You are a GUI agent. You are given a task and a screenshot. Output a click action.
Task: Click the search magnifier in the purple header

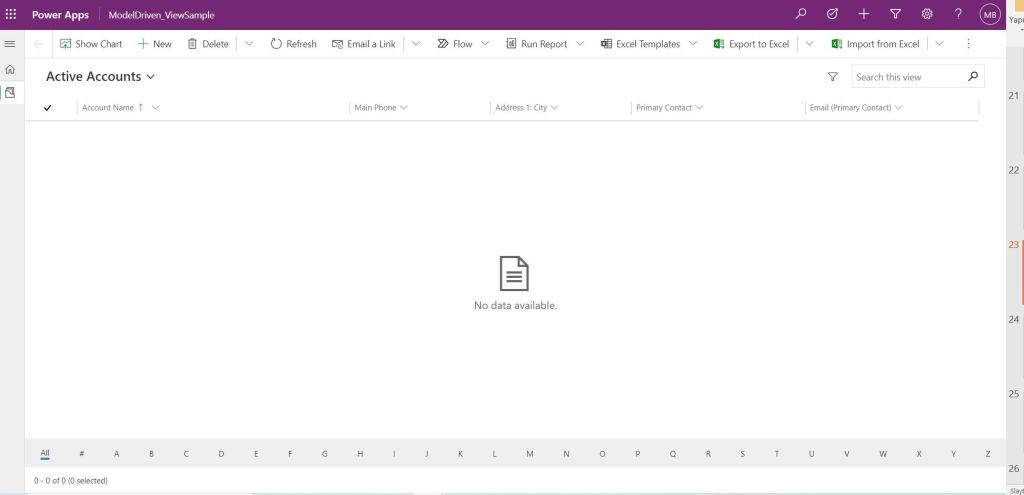(800, 15)
